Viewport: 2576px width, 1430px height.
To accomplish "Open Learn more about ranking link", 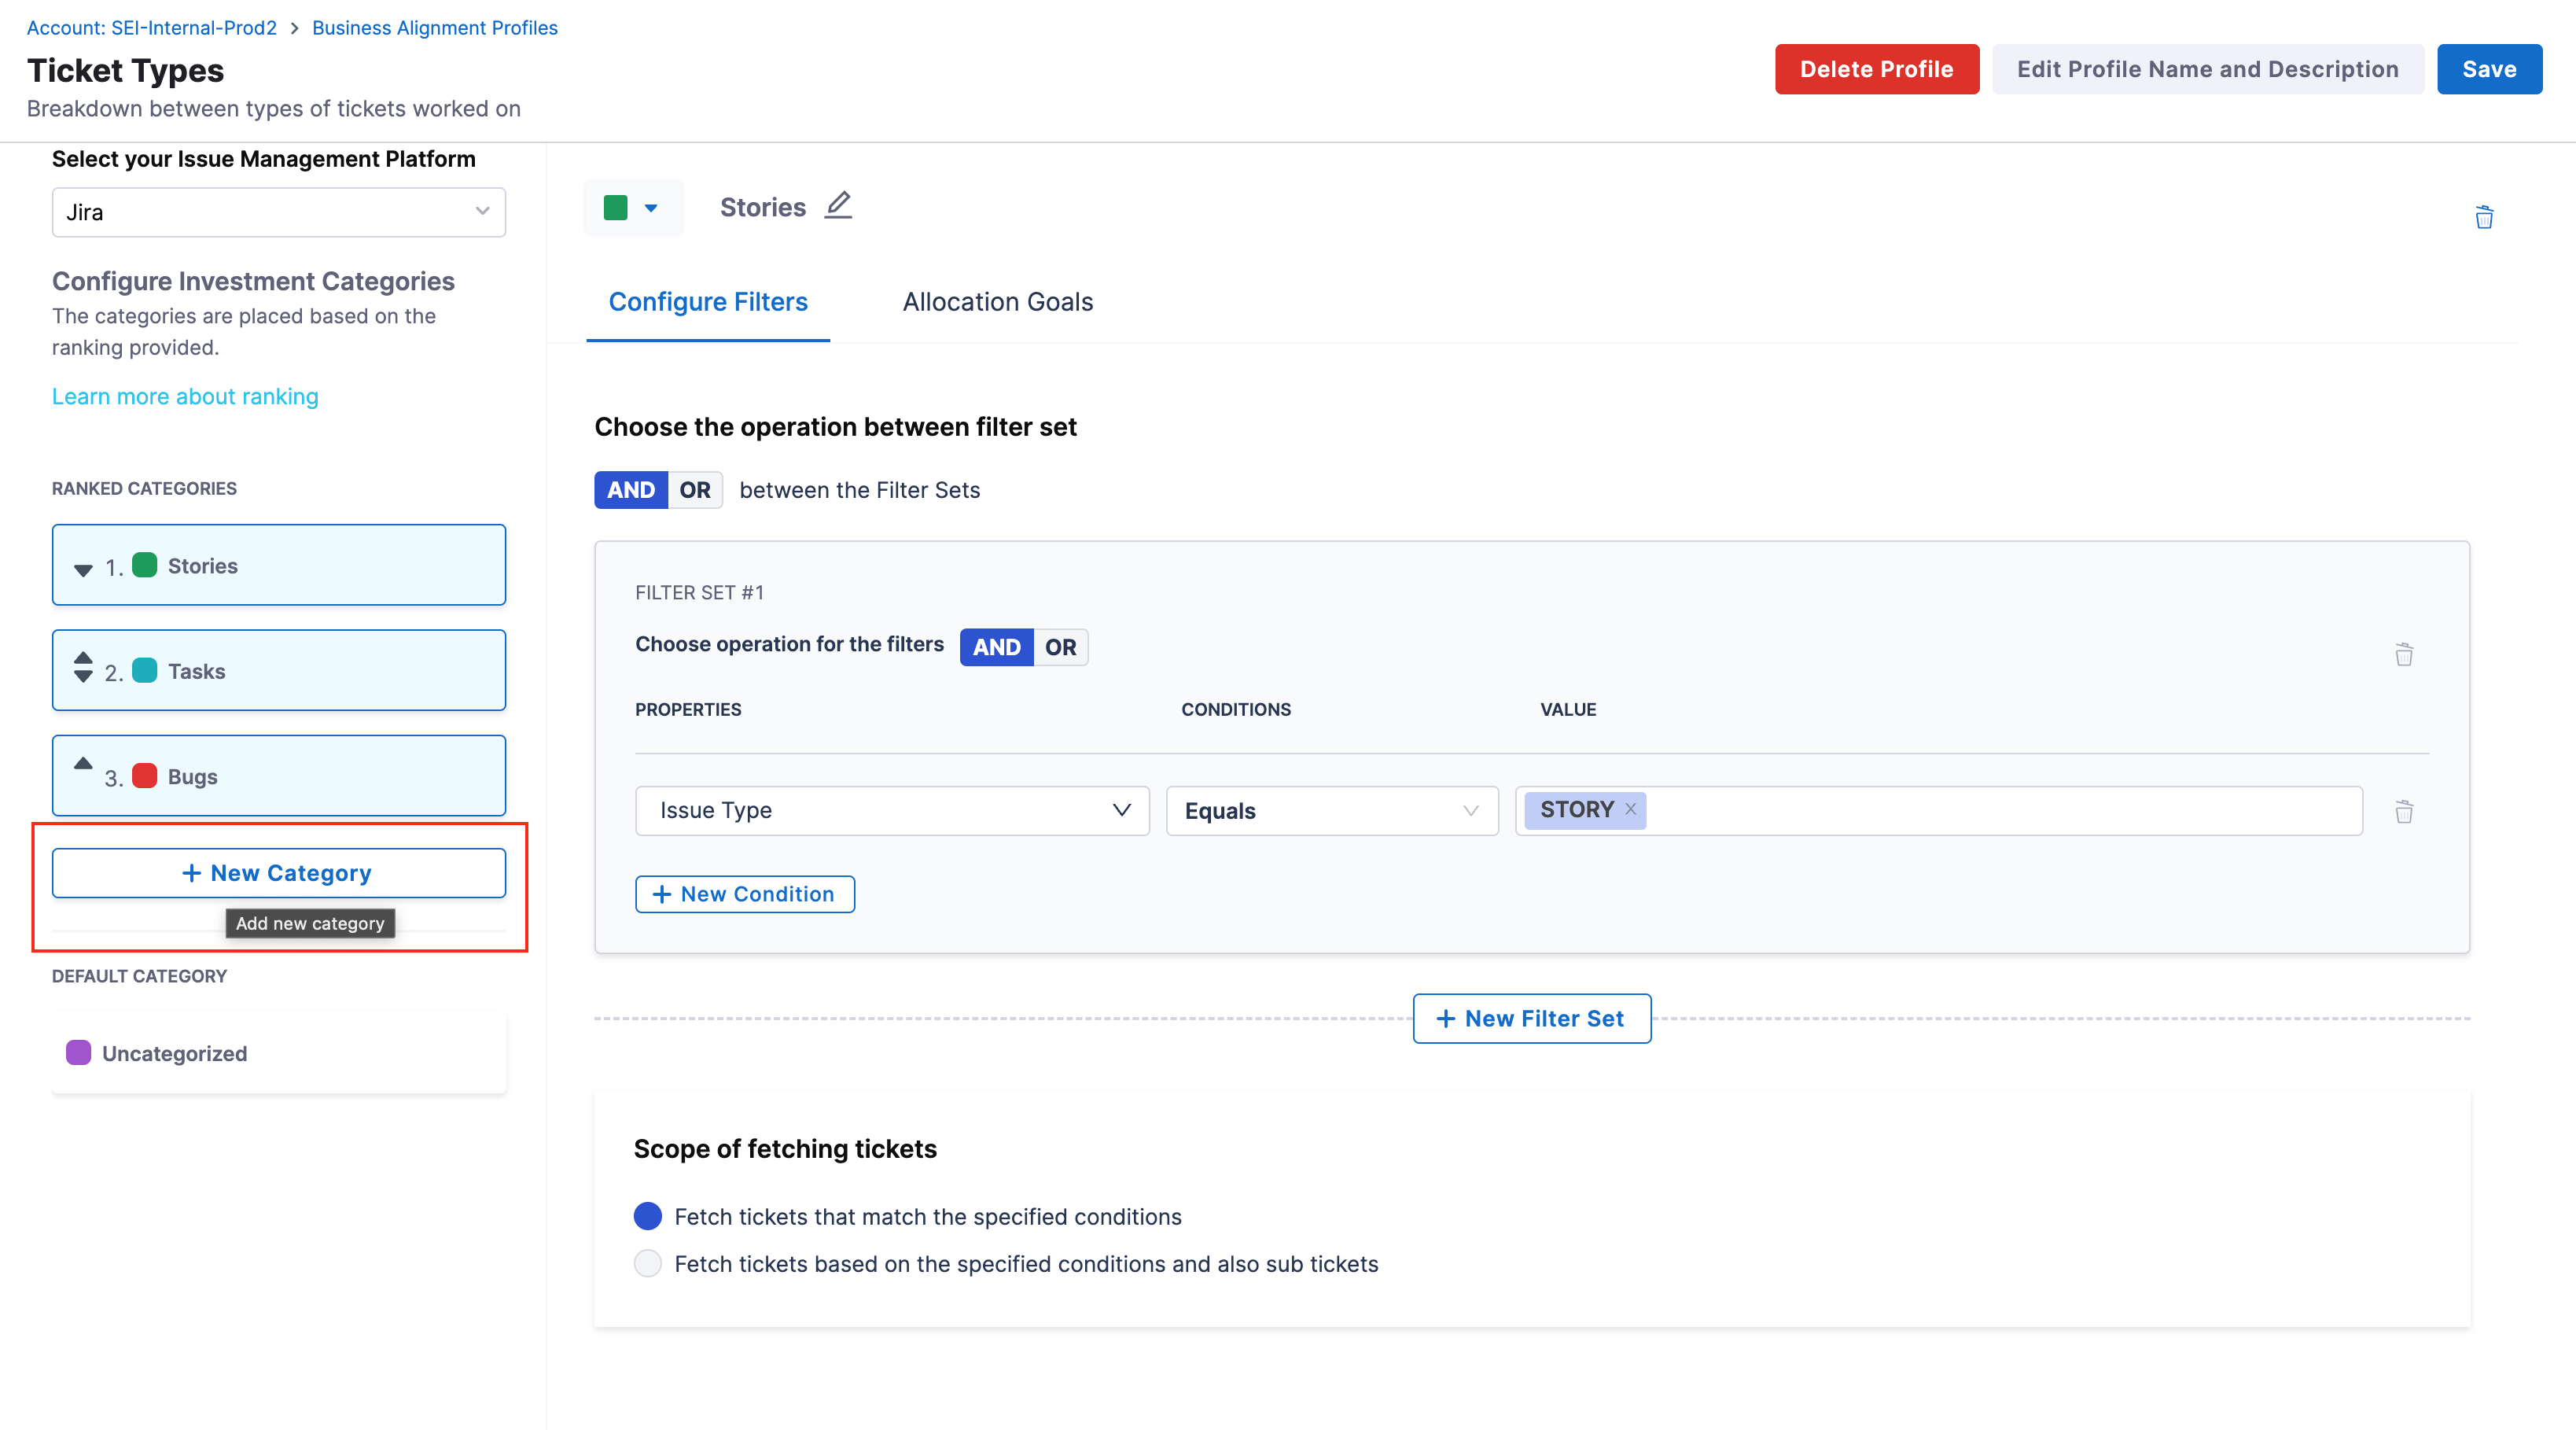I will (x=185, y=397).
